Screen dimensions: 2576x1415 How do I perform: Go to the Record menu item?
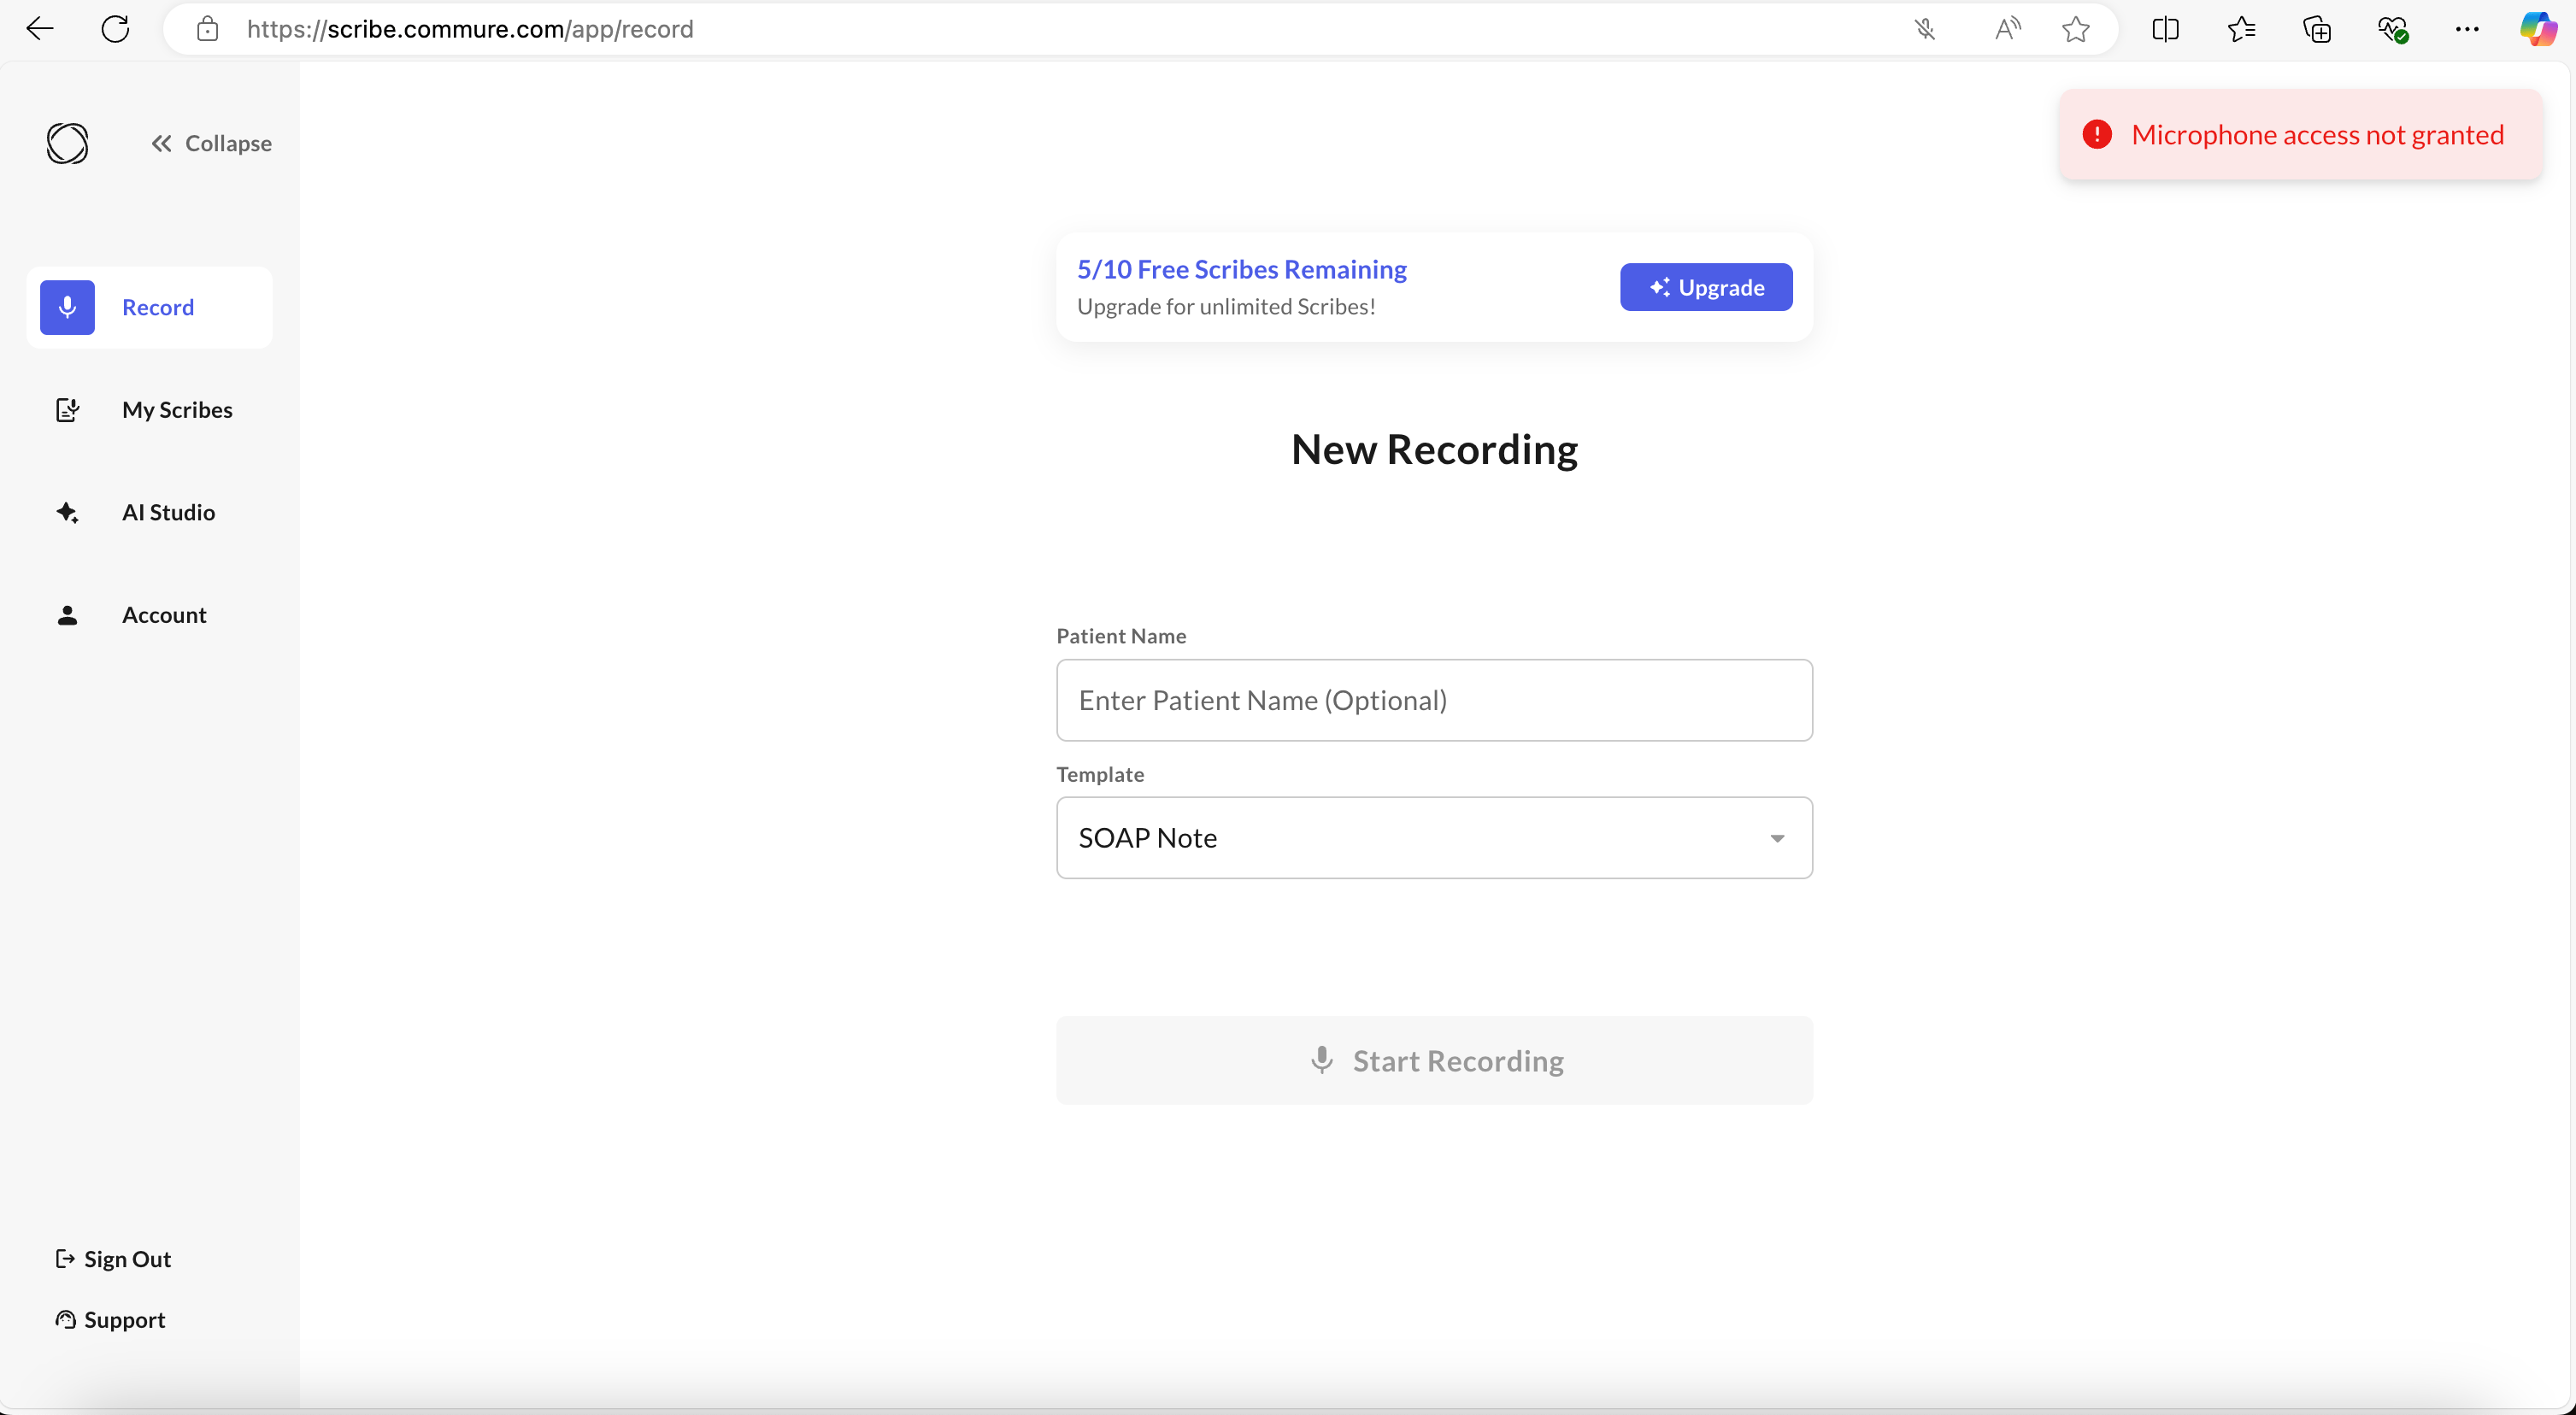pos(149,307)
